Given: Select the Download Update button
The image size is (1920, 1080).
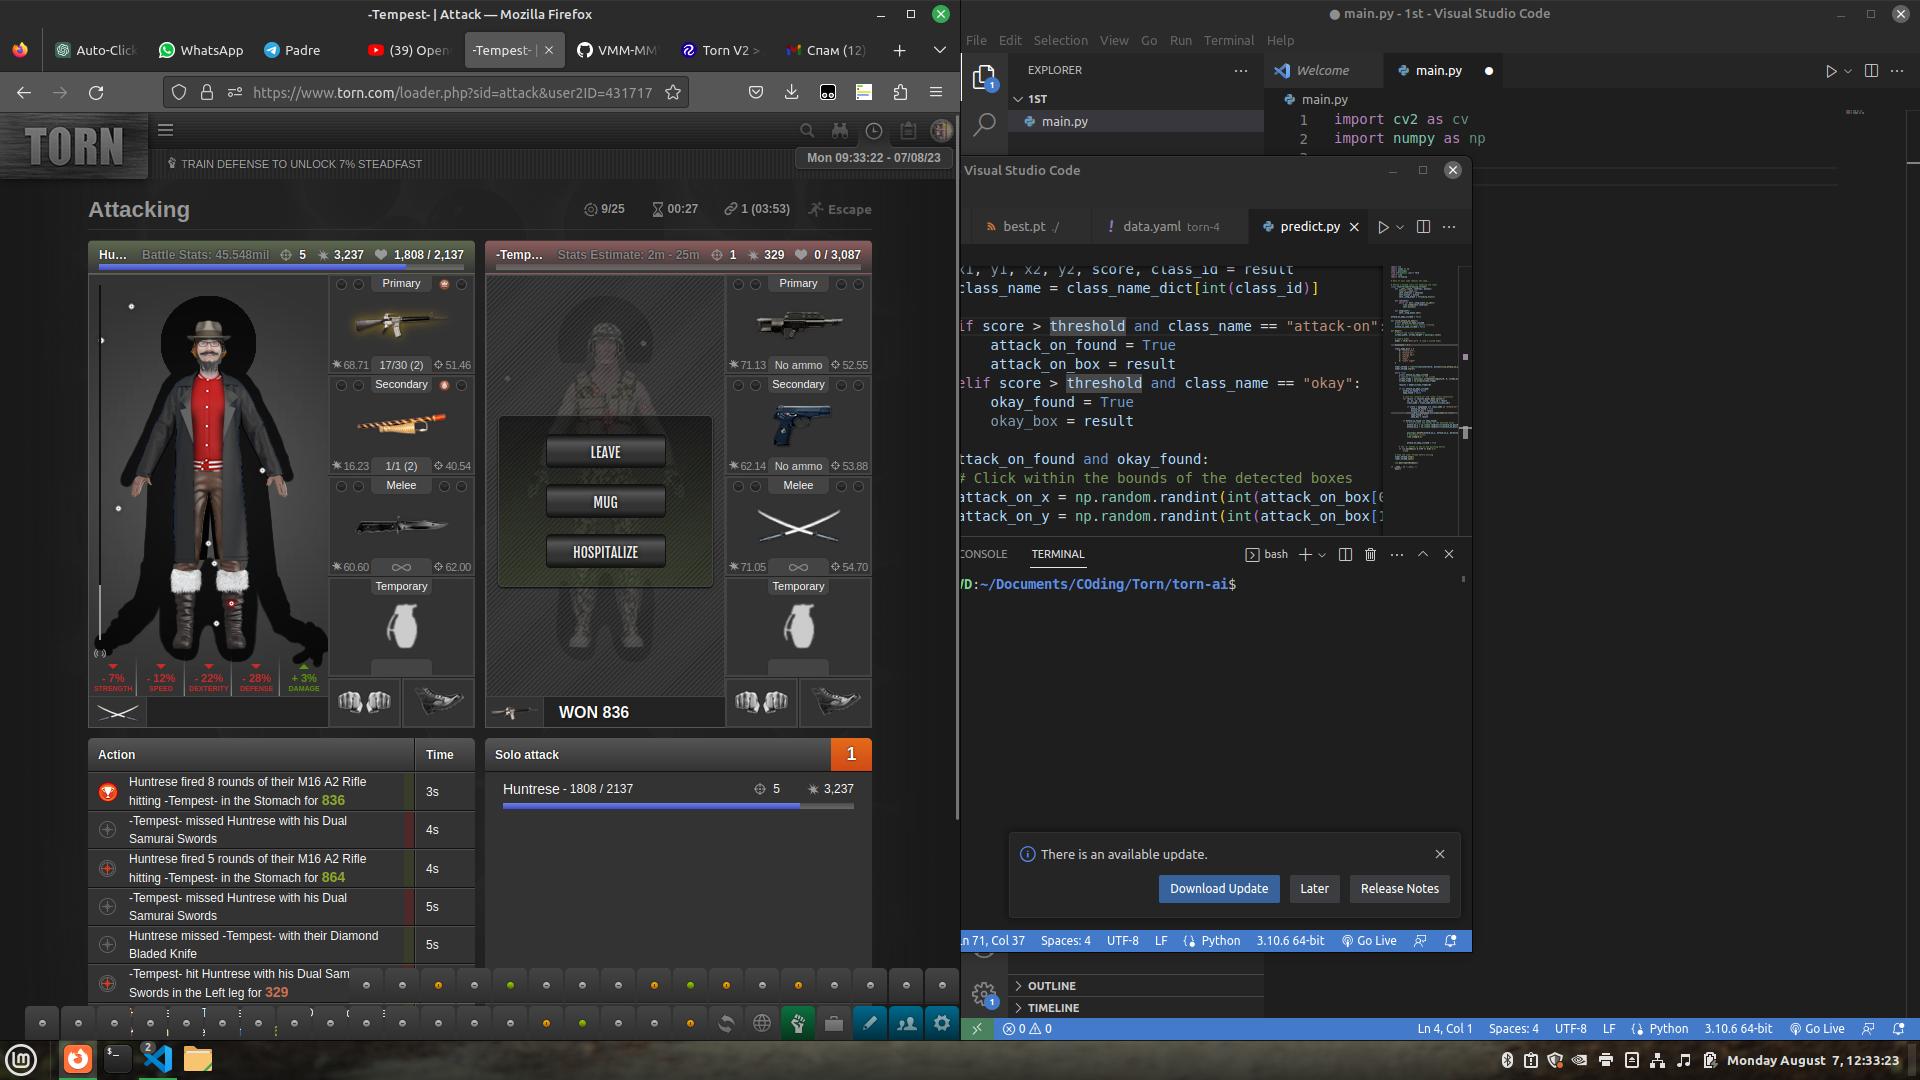Looking at the screenshot, I should tap(1218, 887).
